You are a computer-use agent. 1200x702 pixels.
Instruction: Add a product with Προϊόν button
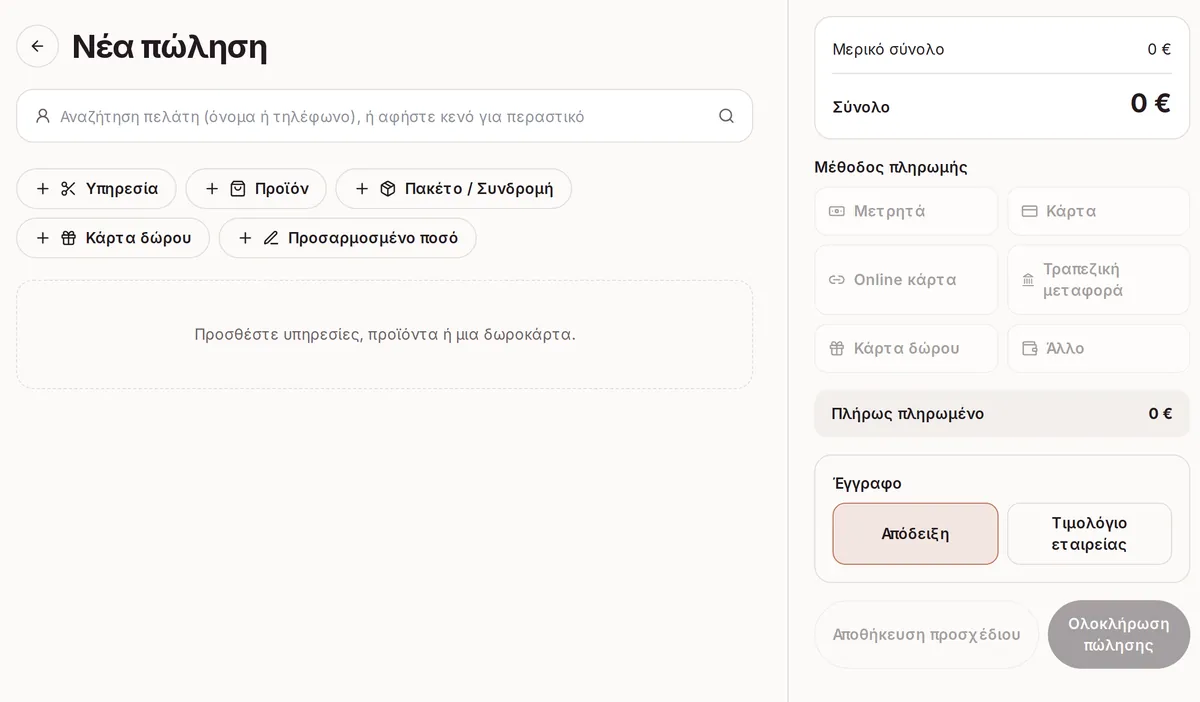(x=256, y=189)
